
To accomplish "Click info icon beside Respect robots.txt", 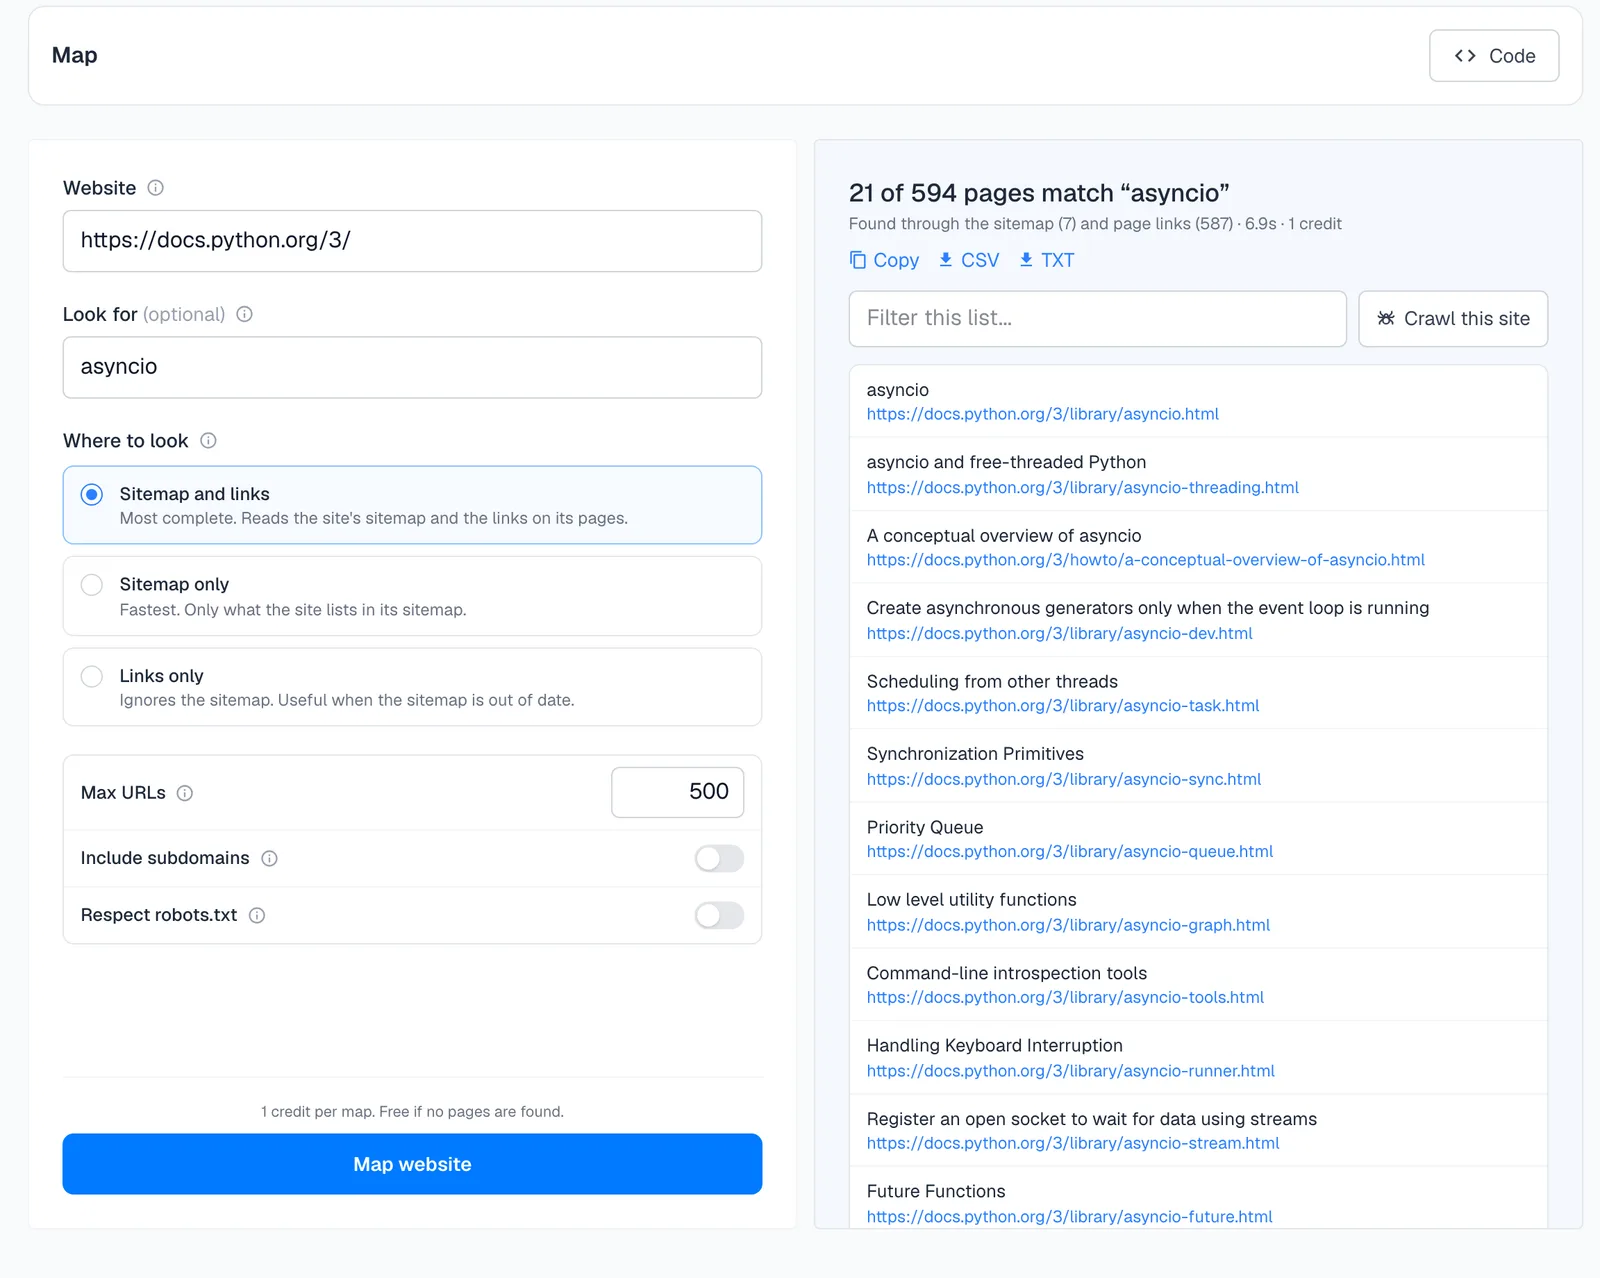I will tap(257, 915).
